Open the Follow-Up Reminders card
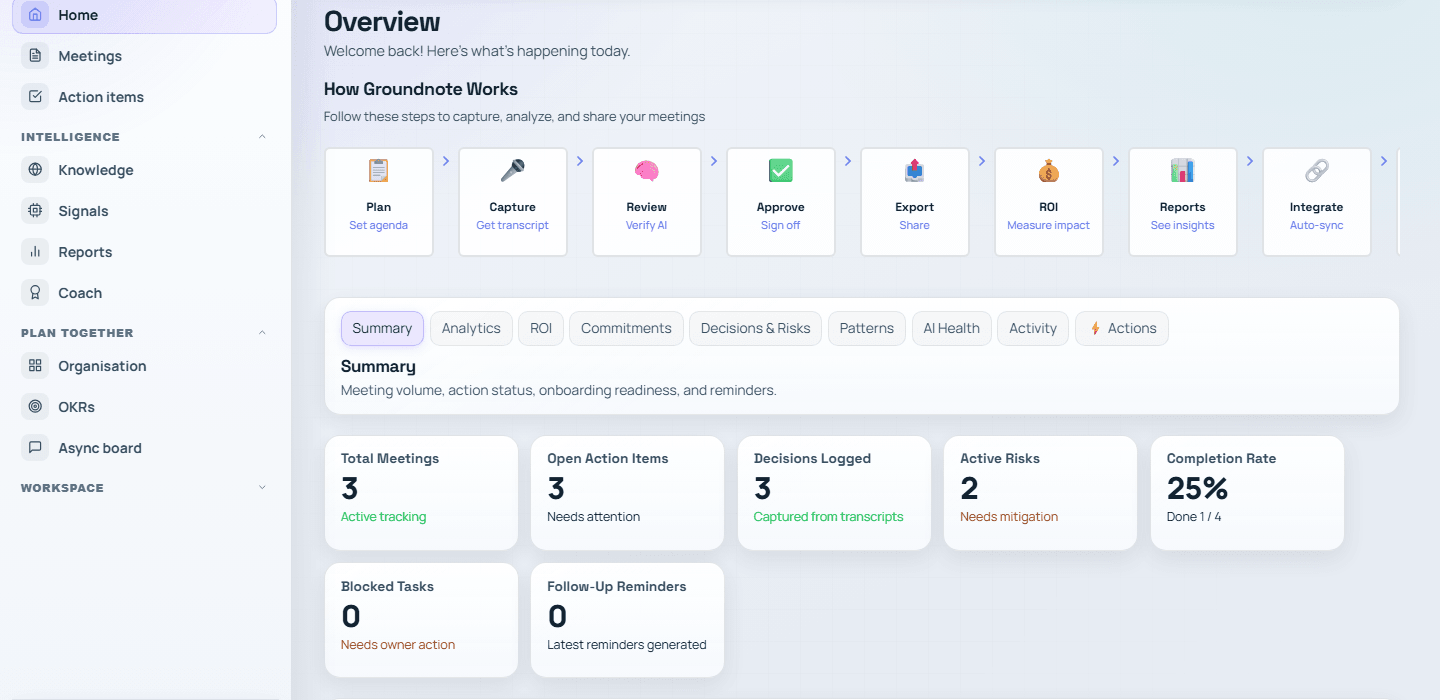1440x700 pixels. point(627,620)
